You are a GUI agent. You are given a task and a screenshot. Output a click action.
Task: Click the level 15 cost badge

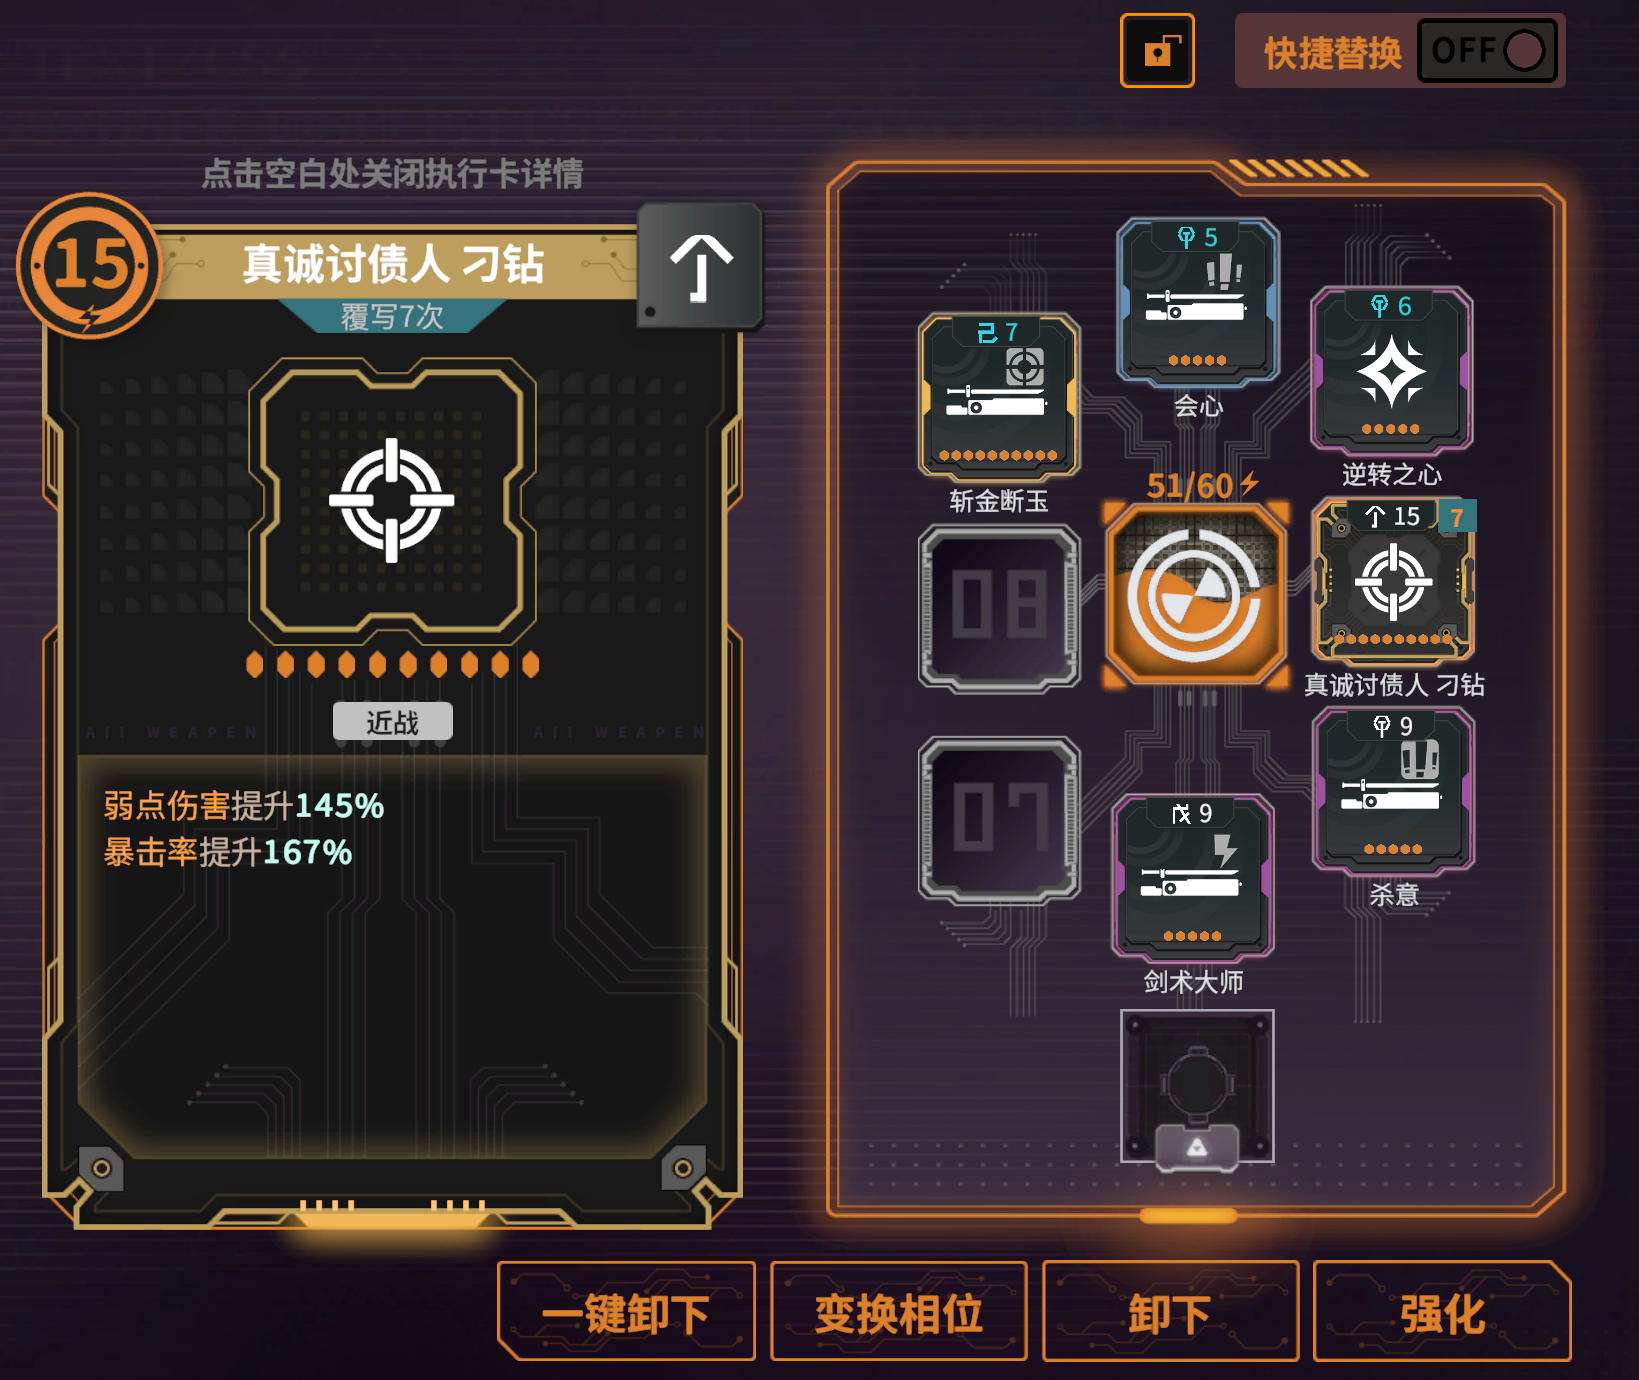(x=89, y=266)
